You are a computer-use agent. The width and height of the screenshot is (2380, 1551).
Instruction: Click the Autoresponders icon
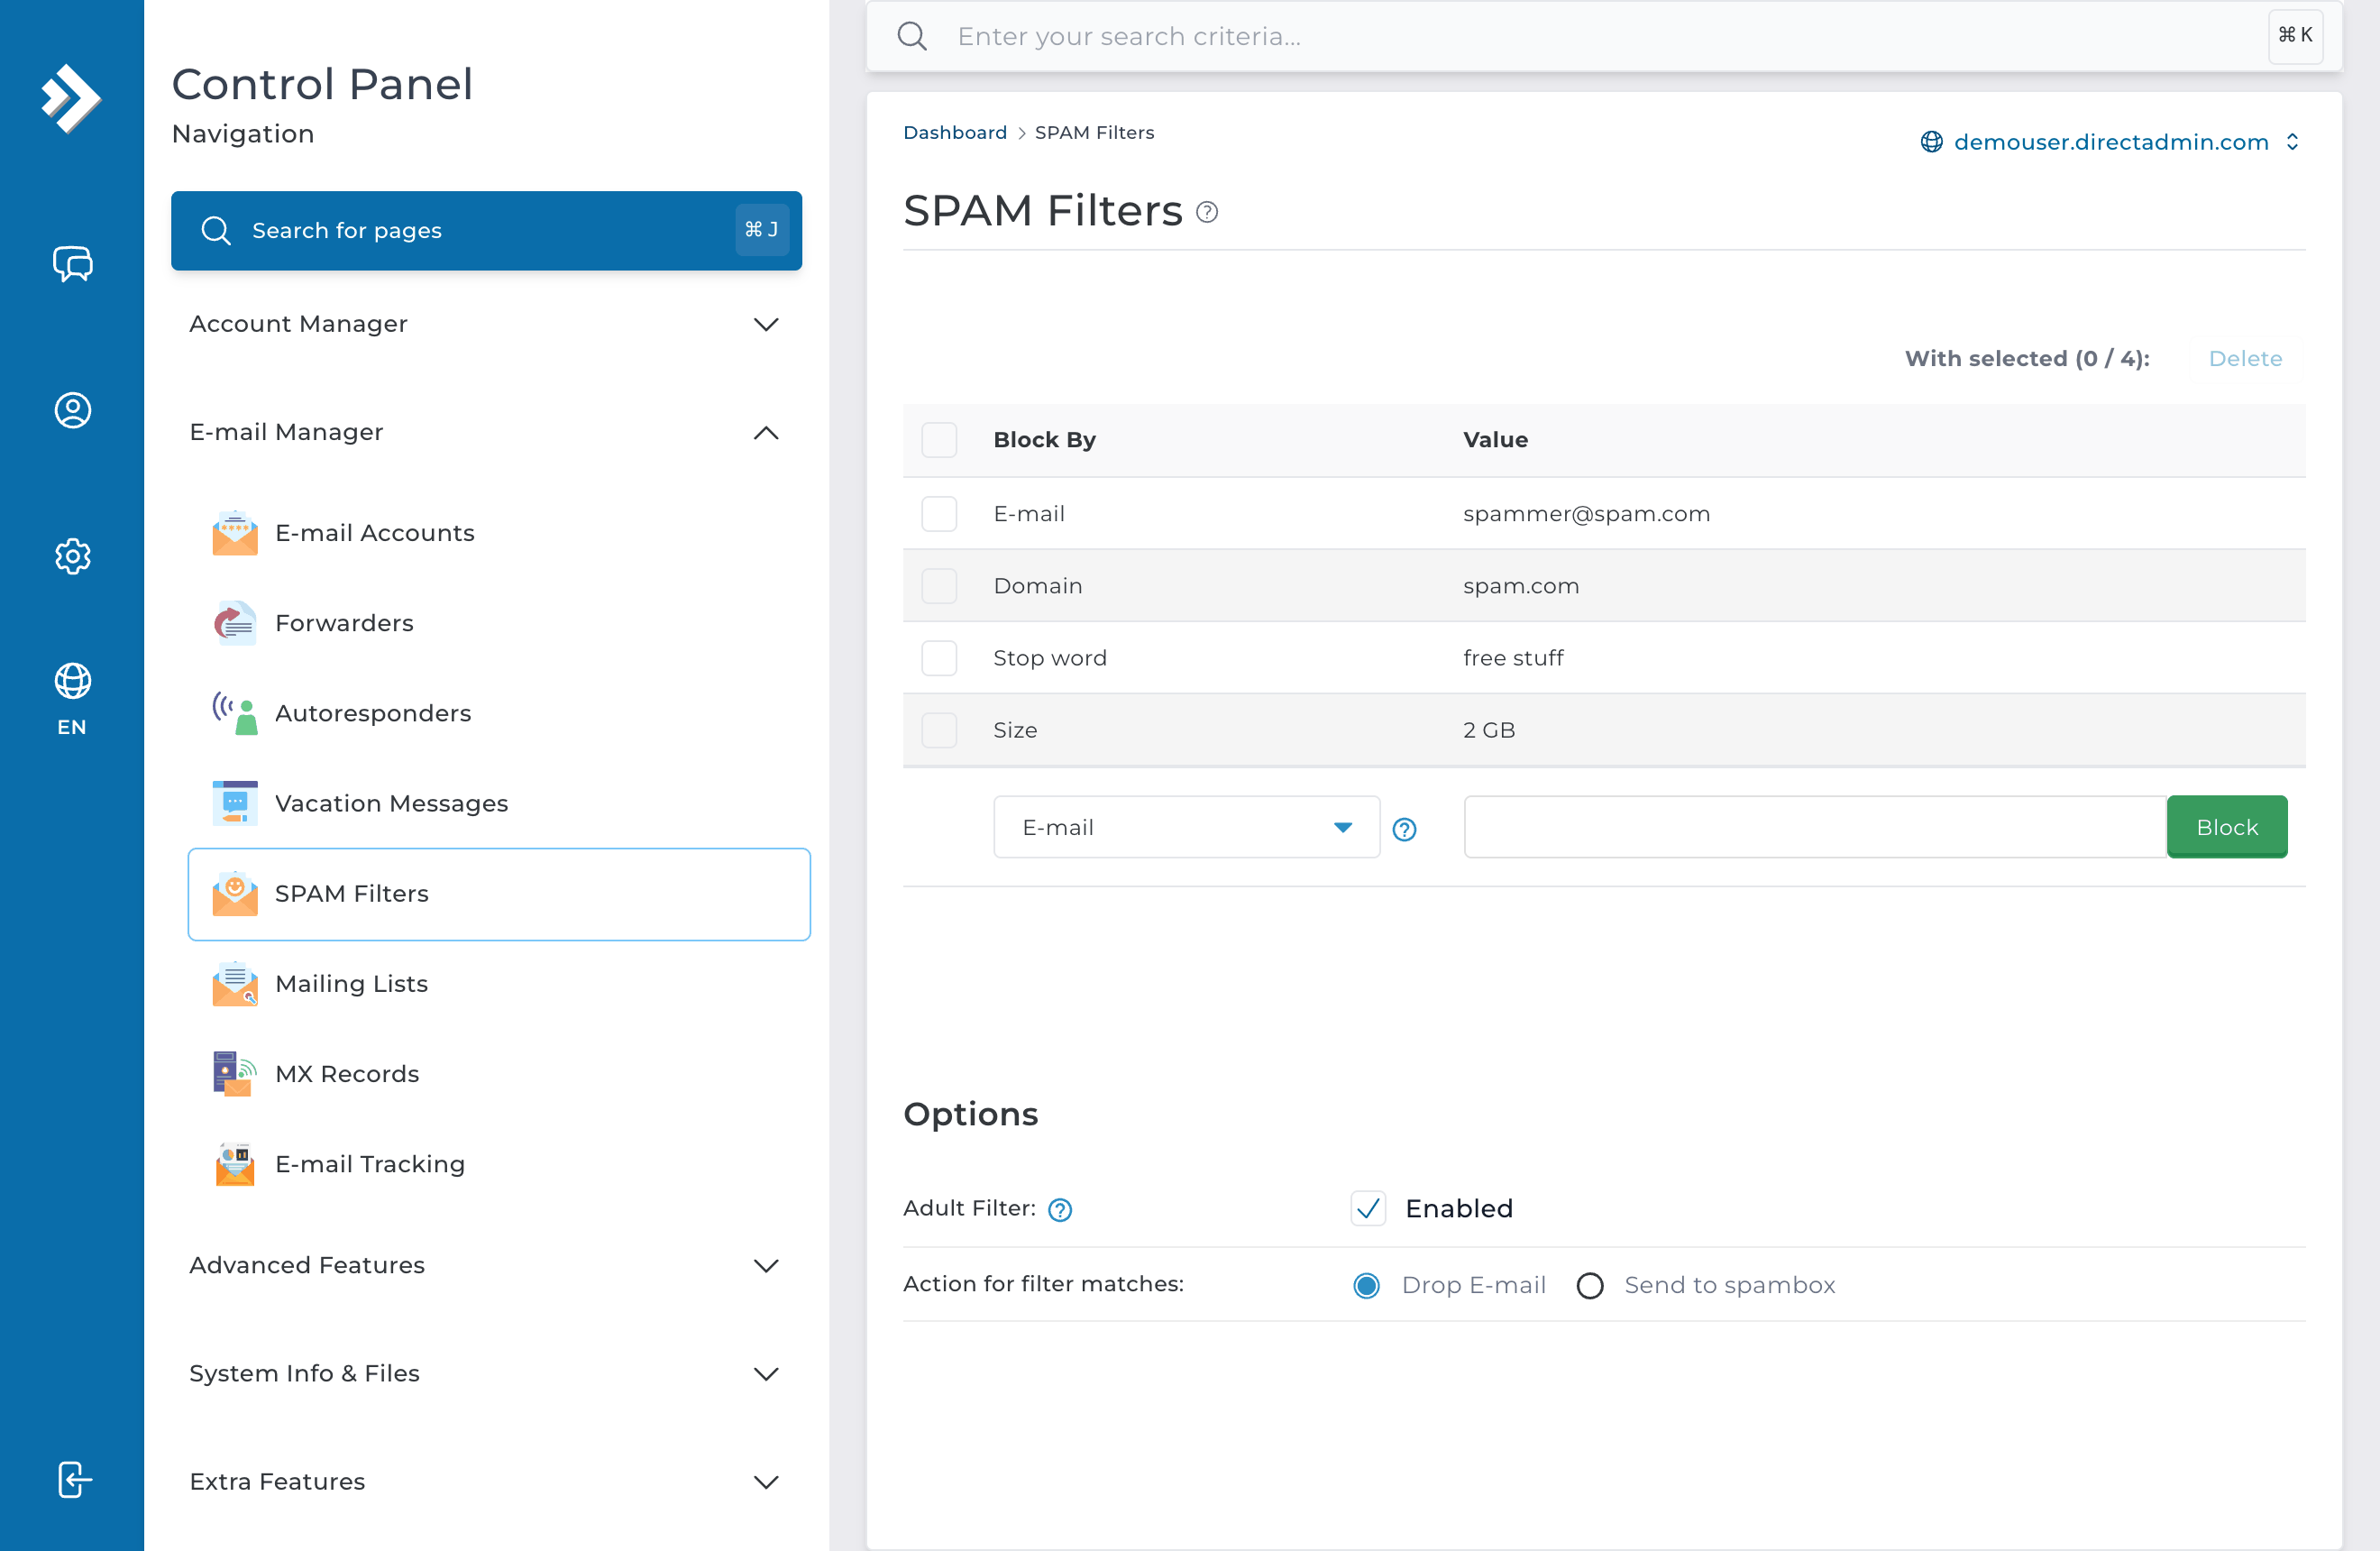click(235, 713)
